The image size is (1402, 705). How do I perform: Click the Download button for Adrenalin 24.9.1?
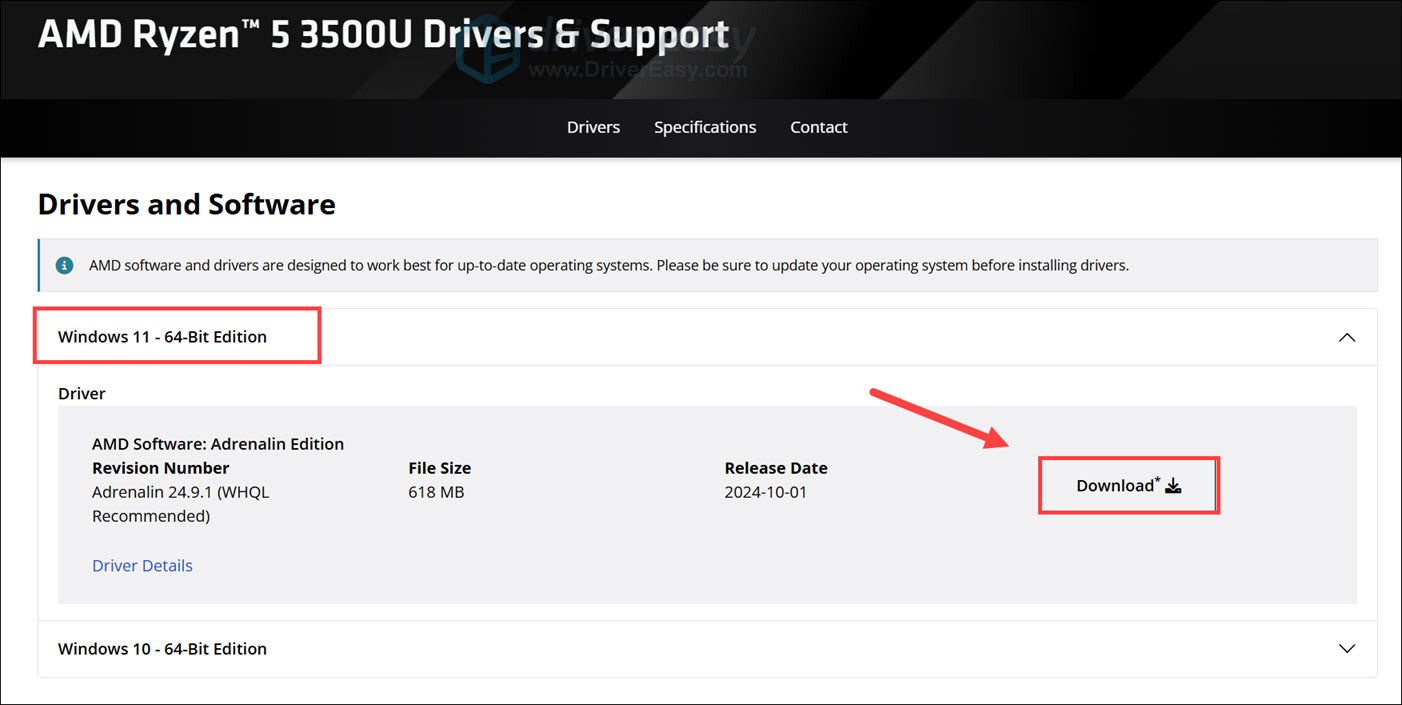click(x=1128, y=485)
